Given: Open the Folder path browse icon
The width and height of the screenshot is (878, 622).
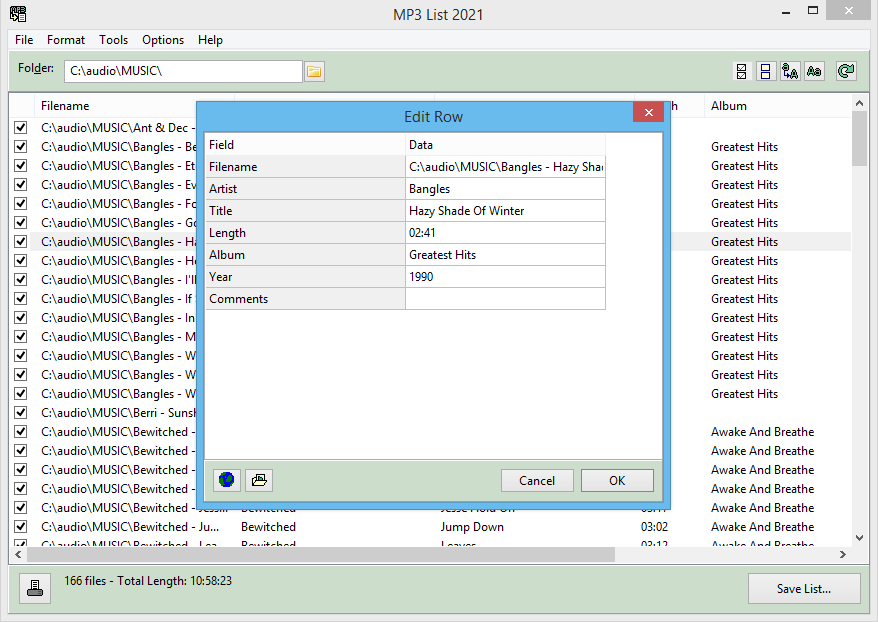Looking at the screenshot, I should 315,71.
